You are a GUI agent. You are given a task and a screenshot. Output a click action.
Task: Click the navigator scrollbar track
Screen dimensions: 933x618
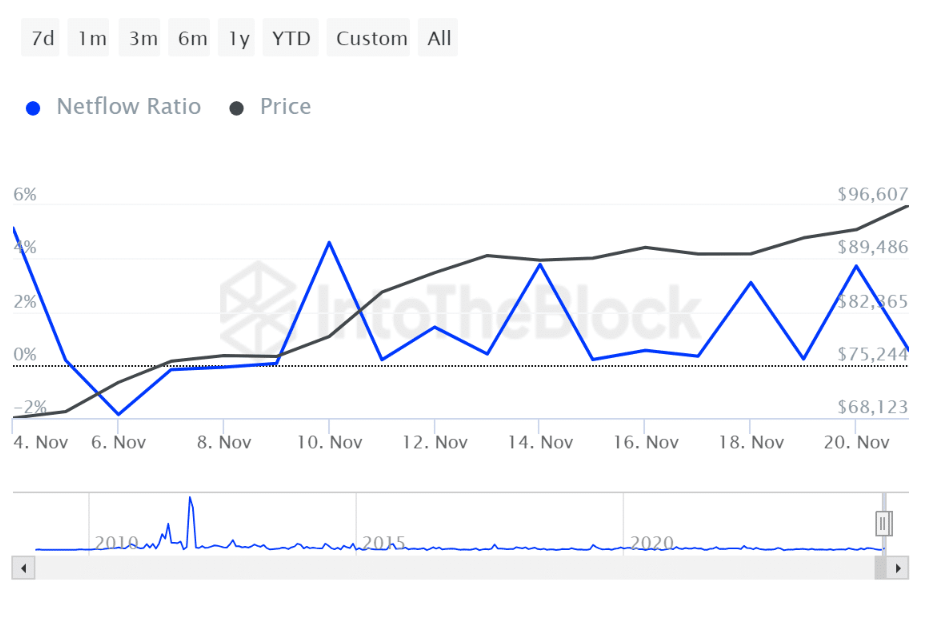pyautogui.click(x=450, y=568)
